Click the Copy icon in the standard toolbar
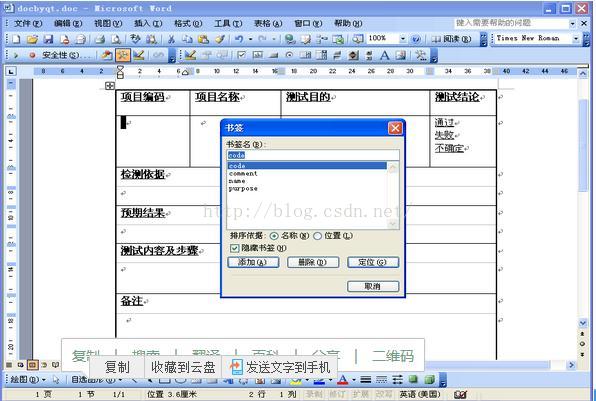The height and width of the screenshot is (401, 596). pos(187,39)
